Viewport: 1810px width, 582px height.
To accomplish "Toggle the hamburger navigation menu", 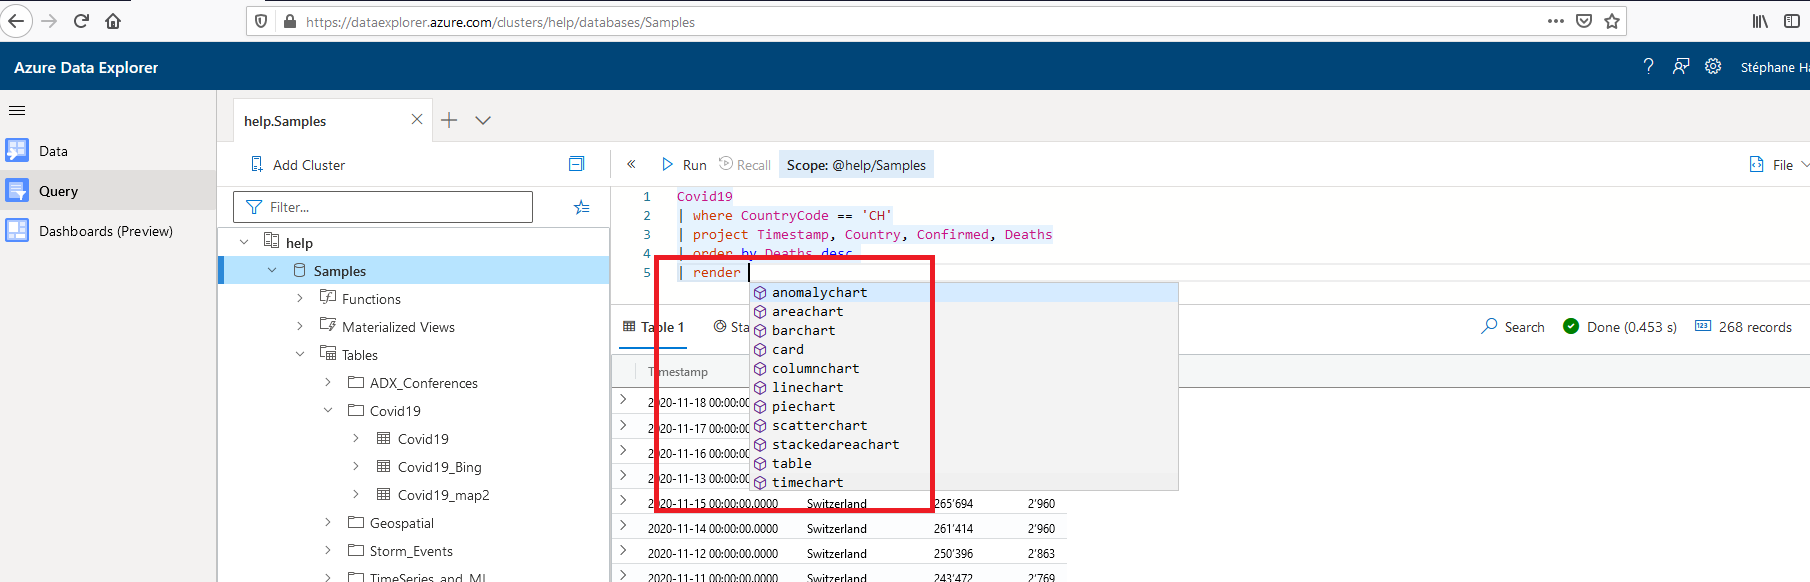I will tap(17, 110).
